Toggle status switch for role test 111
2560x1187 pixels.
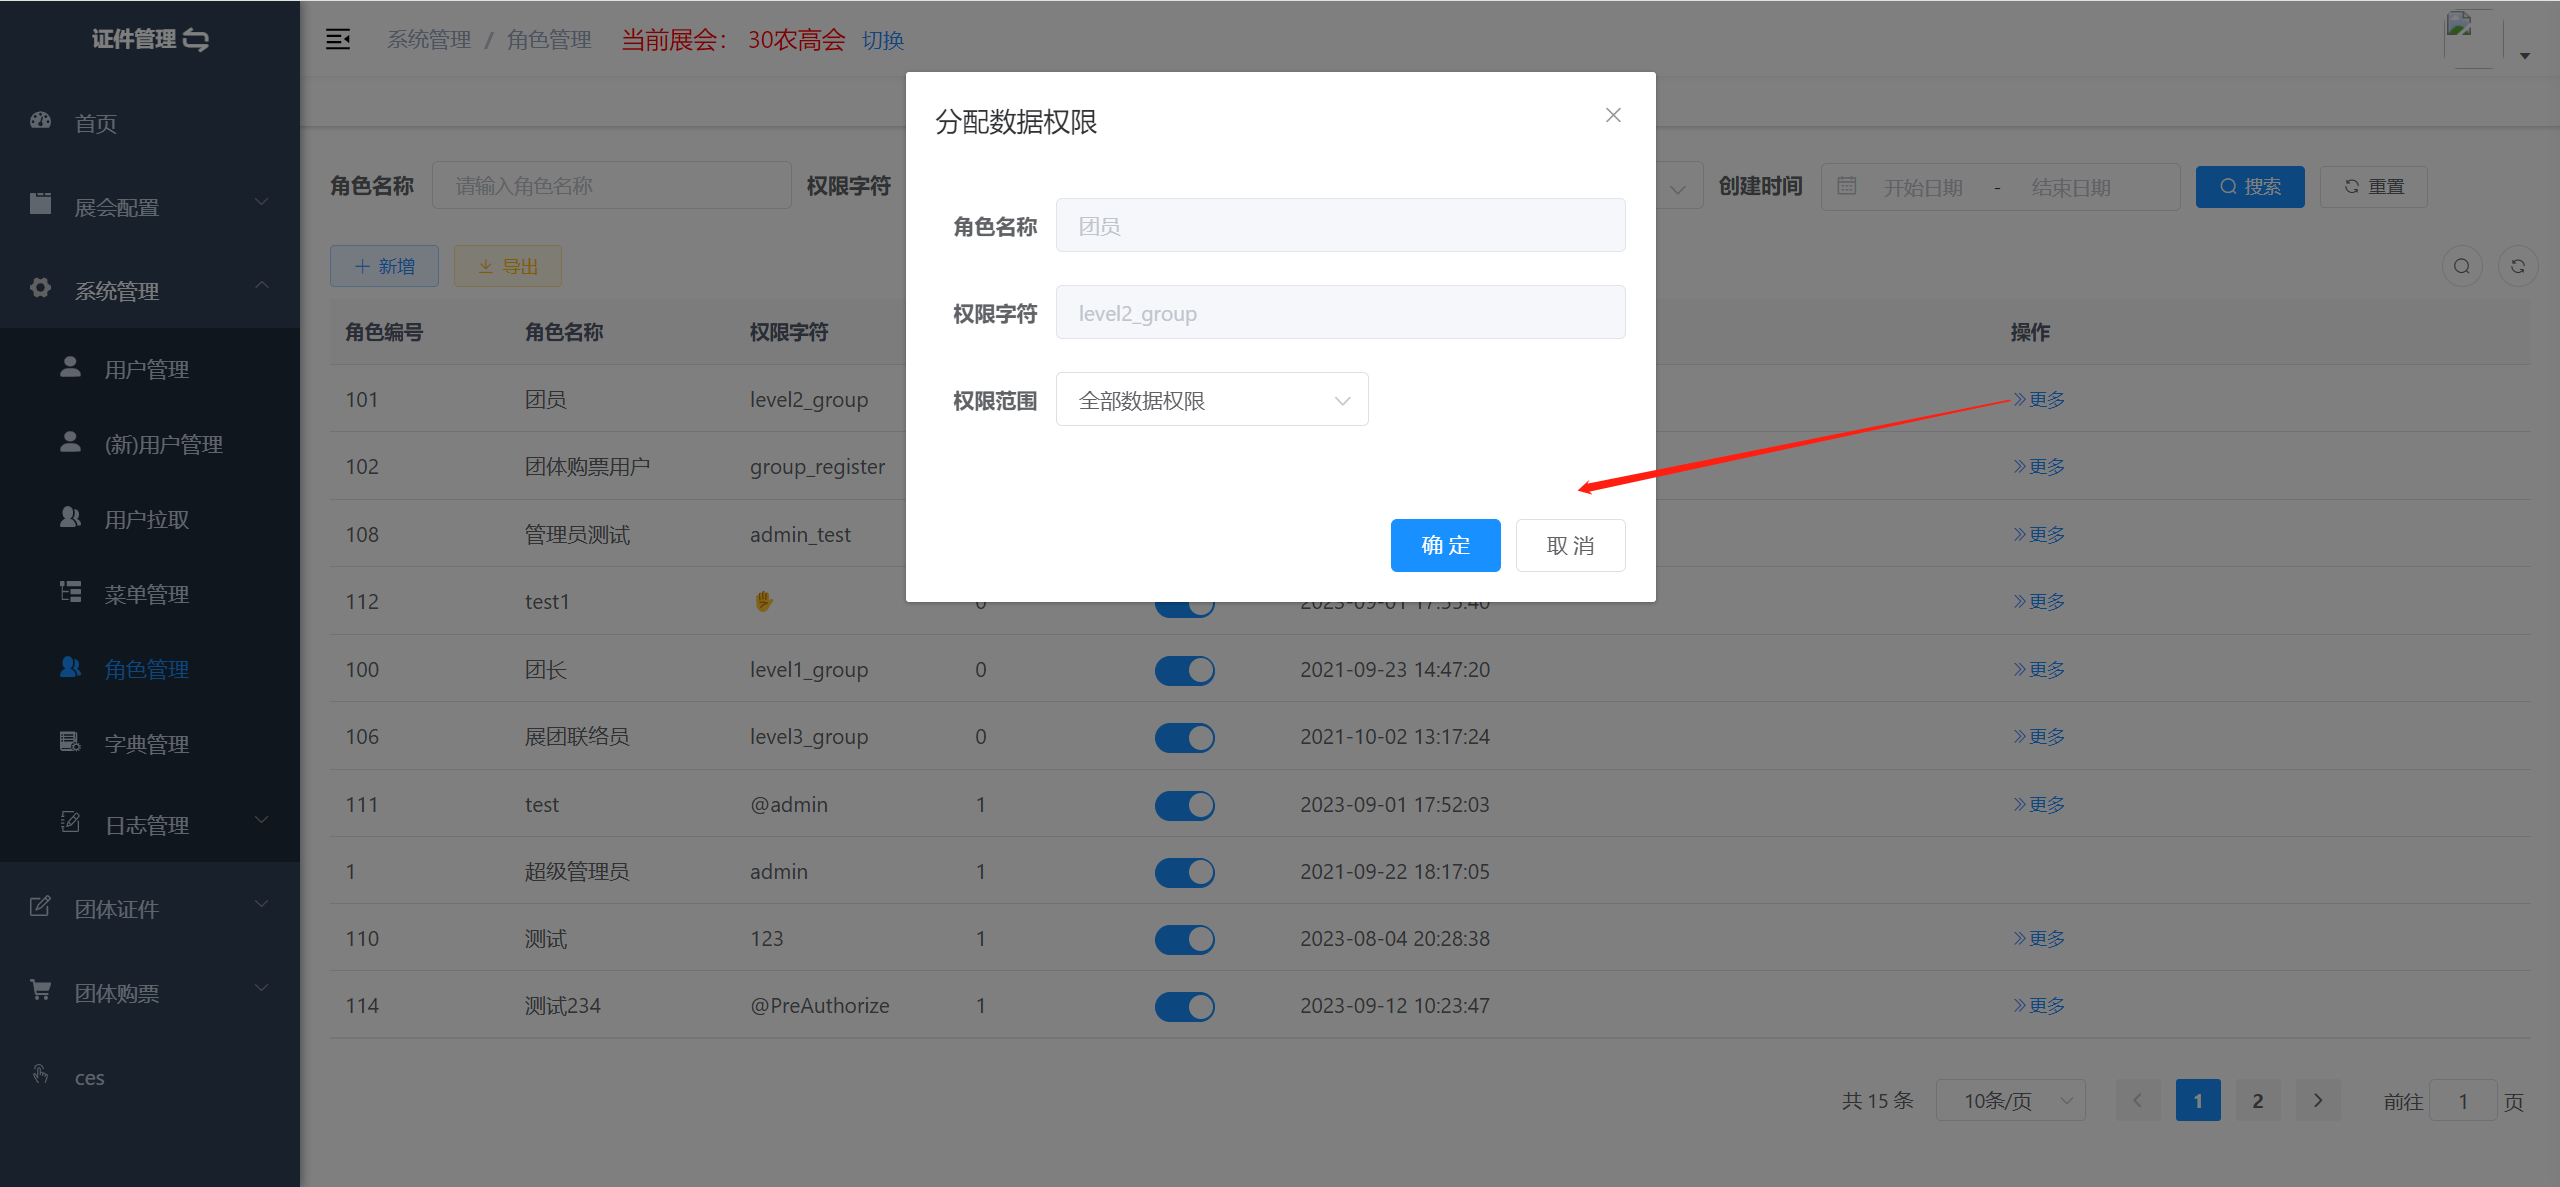click(1185, 805)
